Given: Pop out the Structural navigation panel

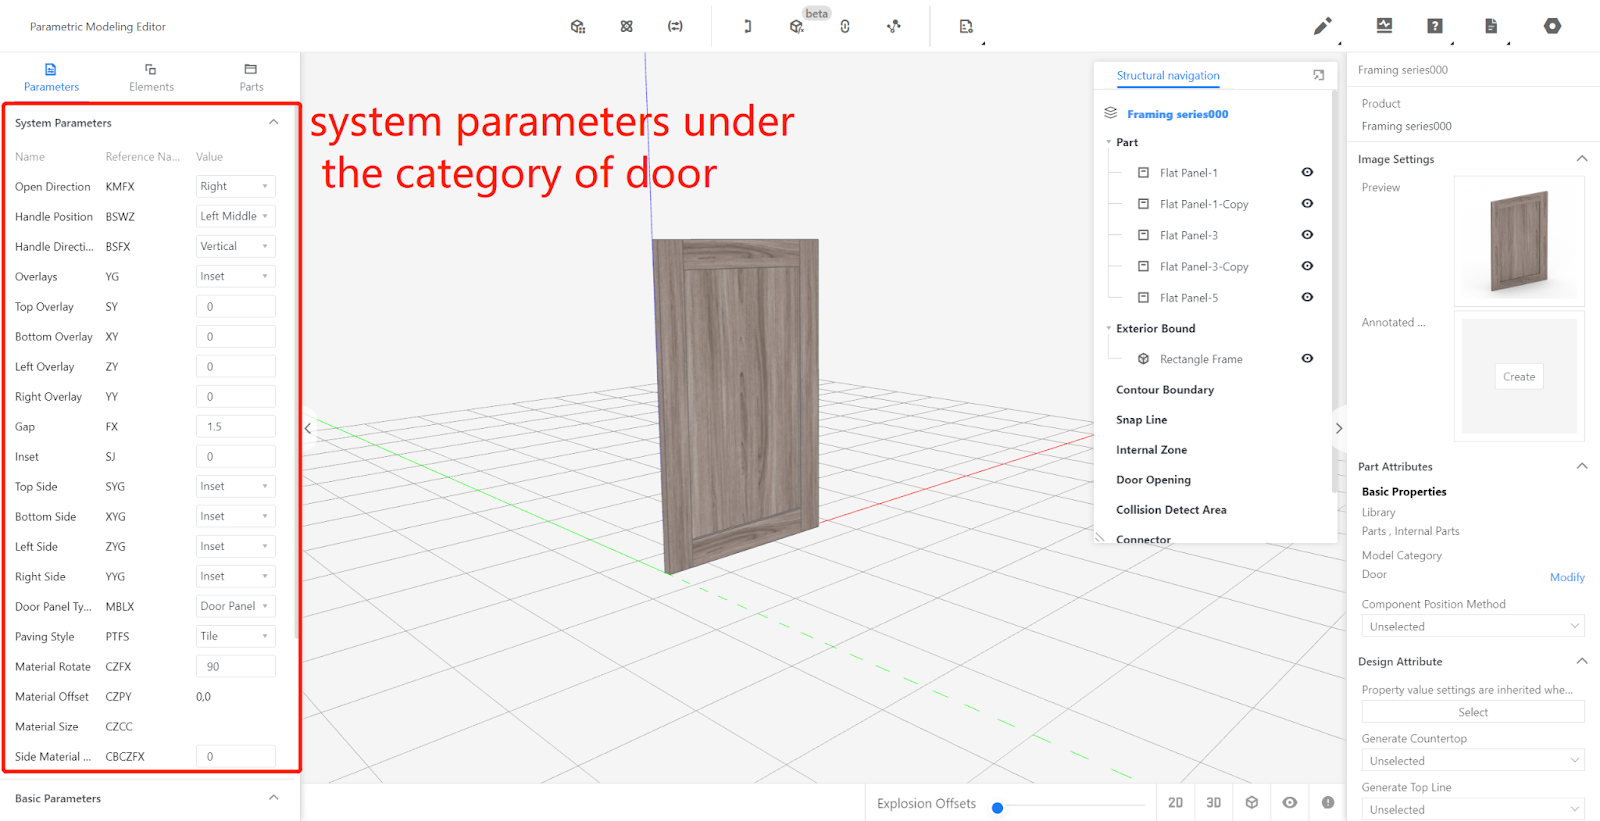Looking at the screenshot, I should tap(1318, 75).
